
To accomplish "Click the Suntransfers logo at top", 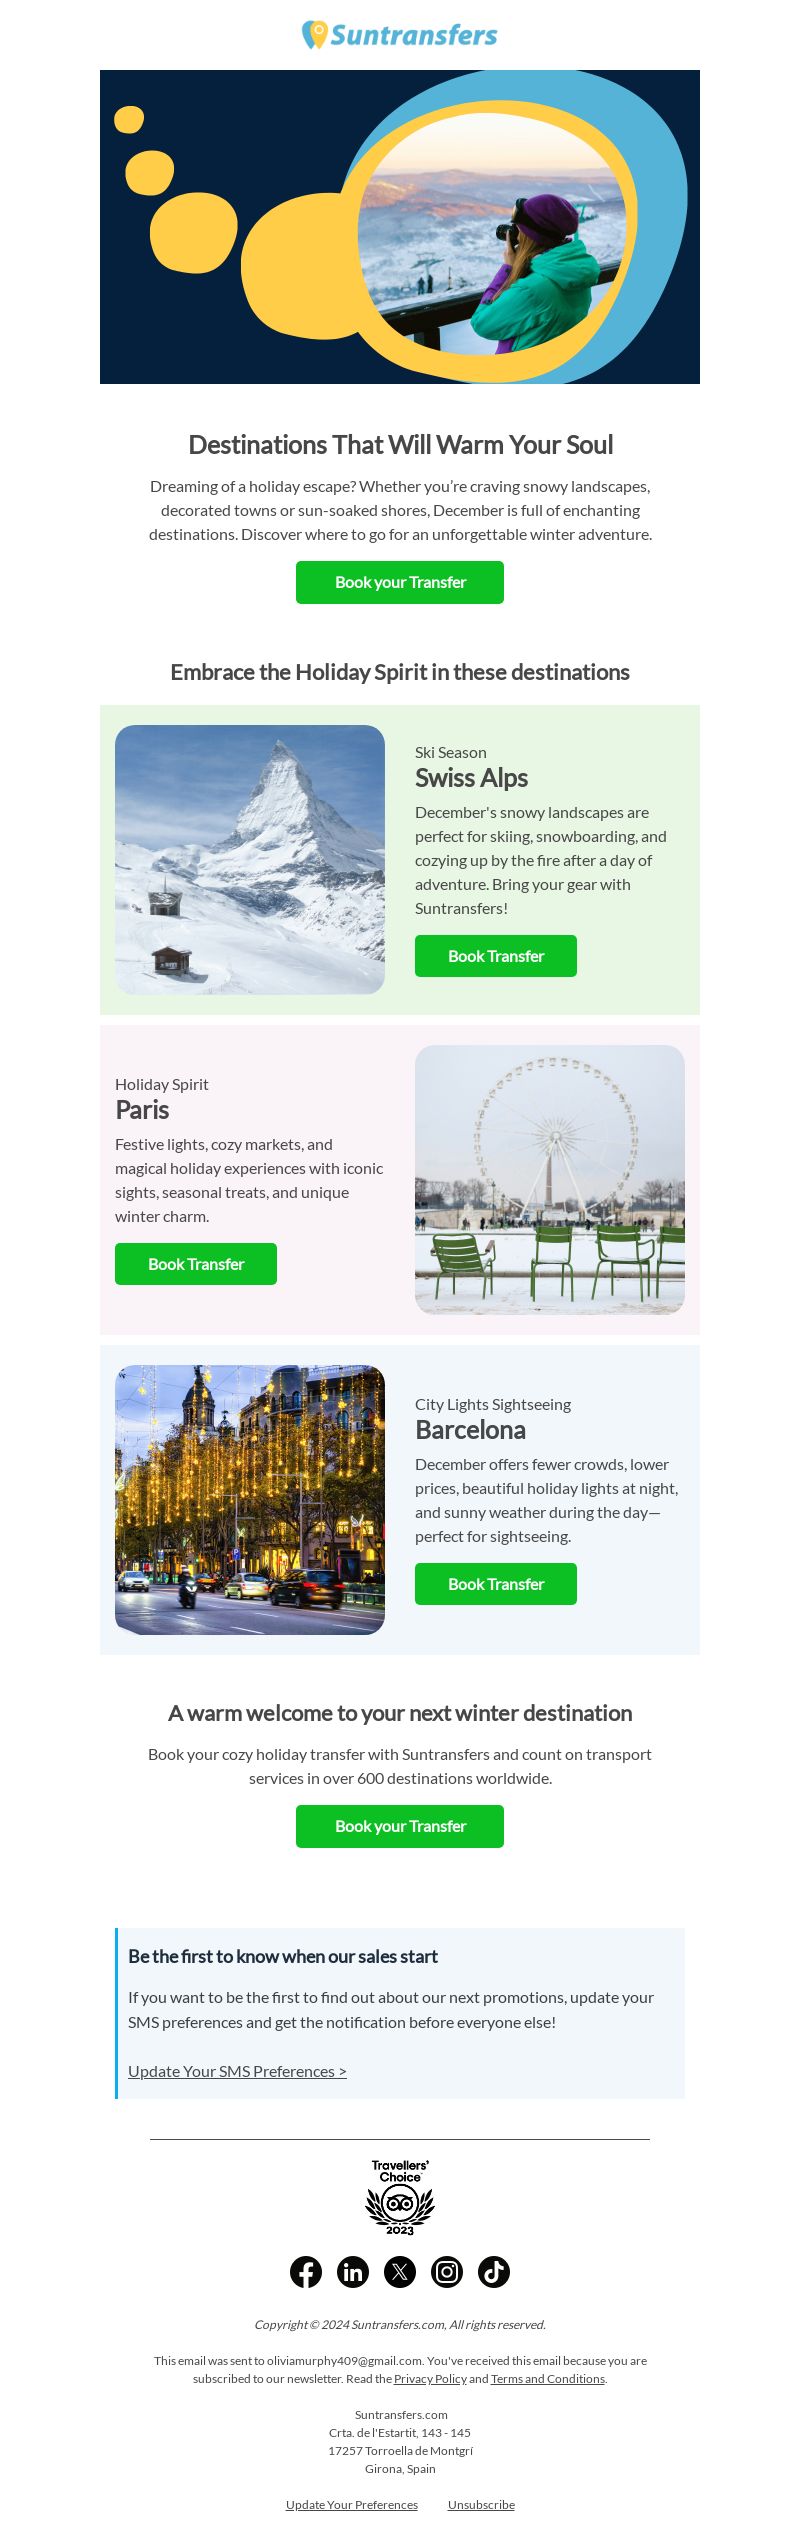I will pyautogui.click(x=400, y=35).
